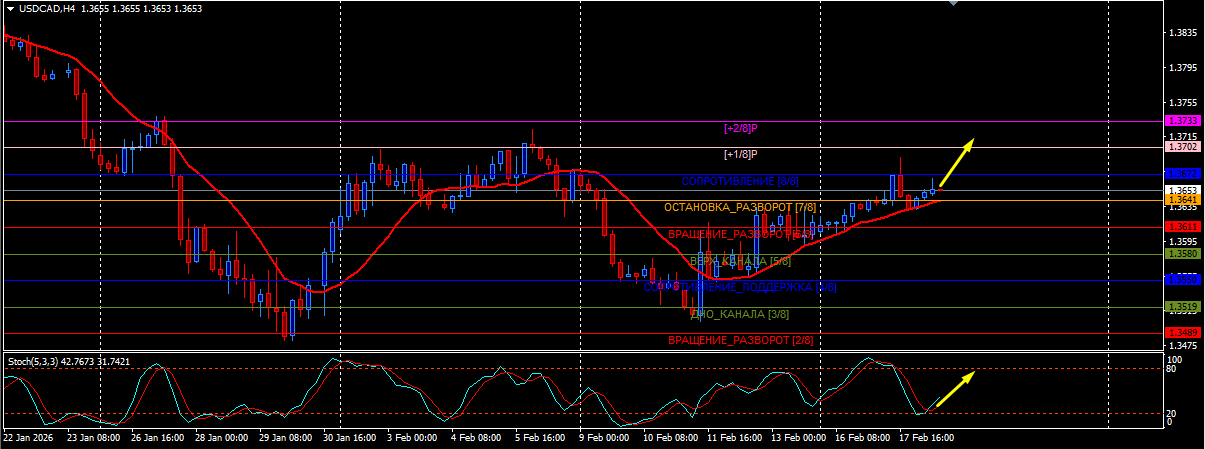Screen dimensions: 1205x449
Task: Click the green 1.3519 price label
Action: pos(1183,307)
